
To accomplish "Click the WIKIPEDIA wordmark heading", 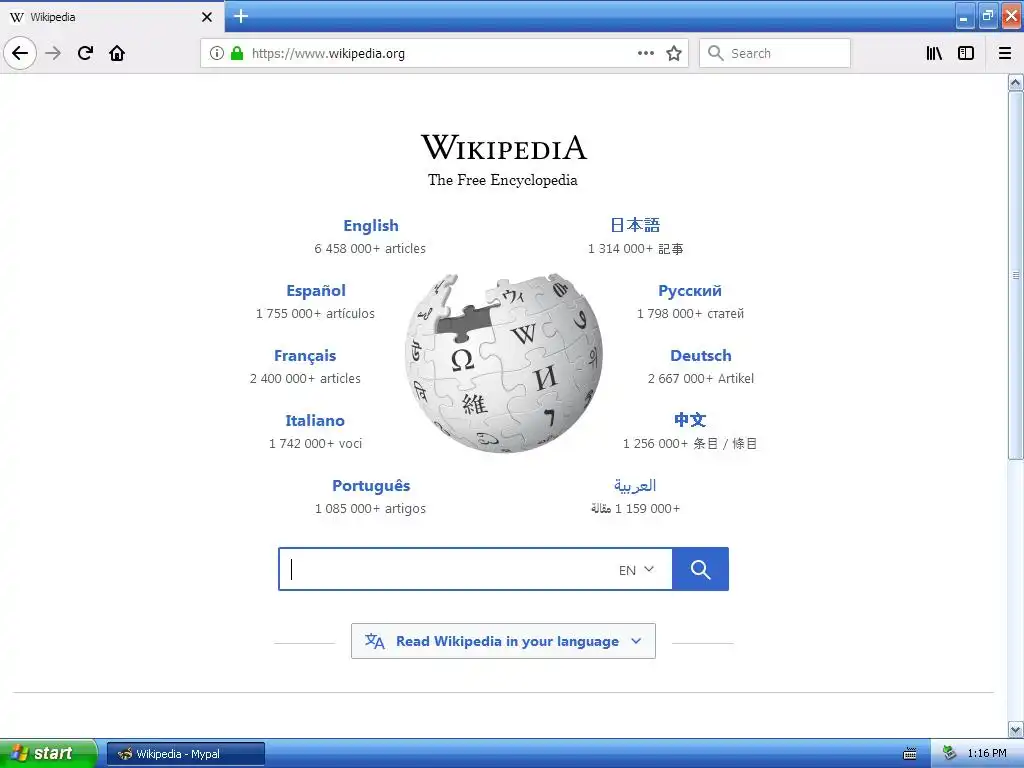I will click(x=504, y=147).
